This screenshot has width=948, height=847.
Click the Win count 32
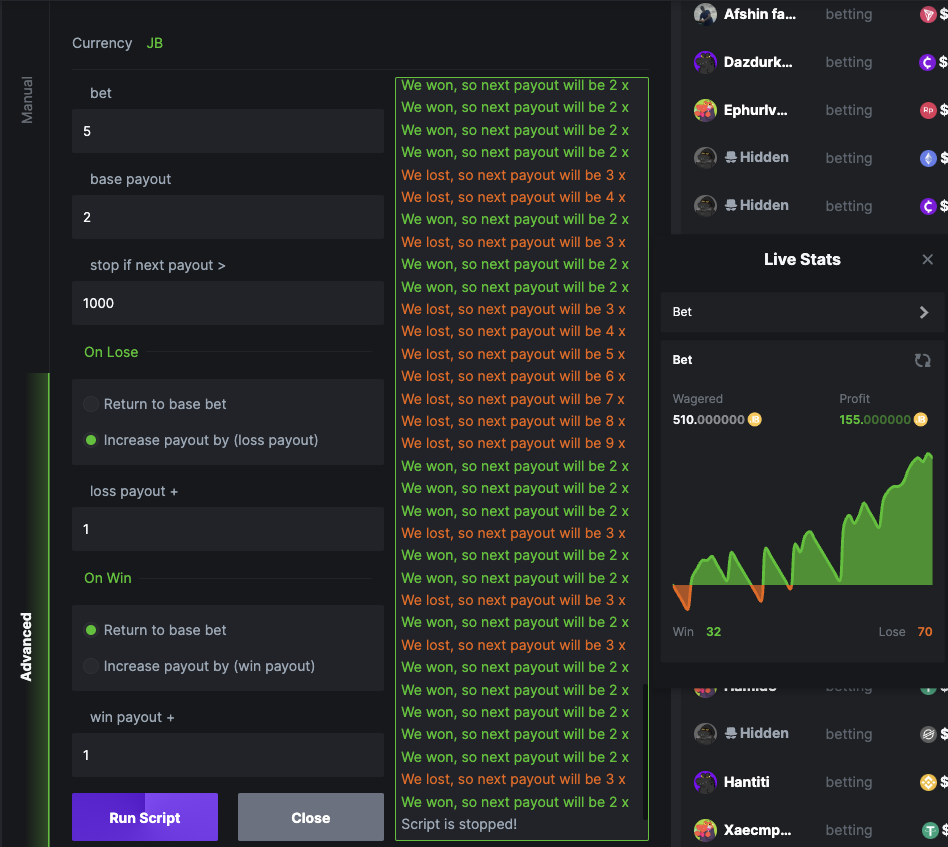(713, 632)
